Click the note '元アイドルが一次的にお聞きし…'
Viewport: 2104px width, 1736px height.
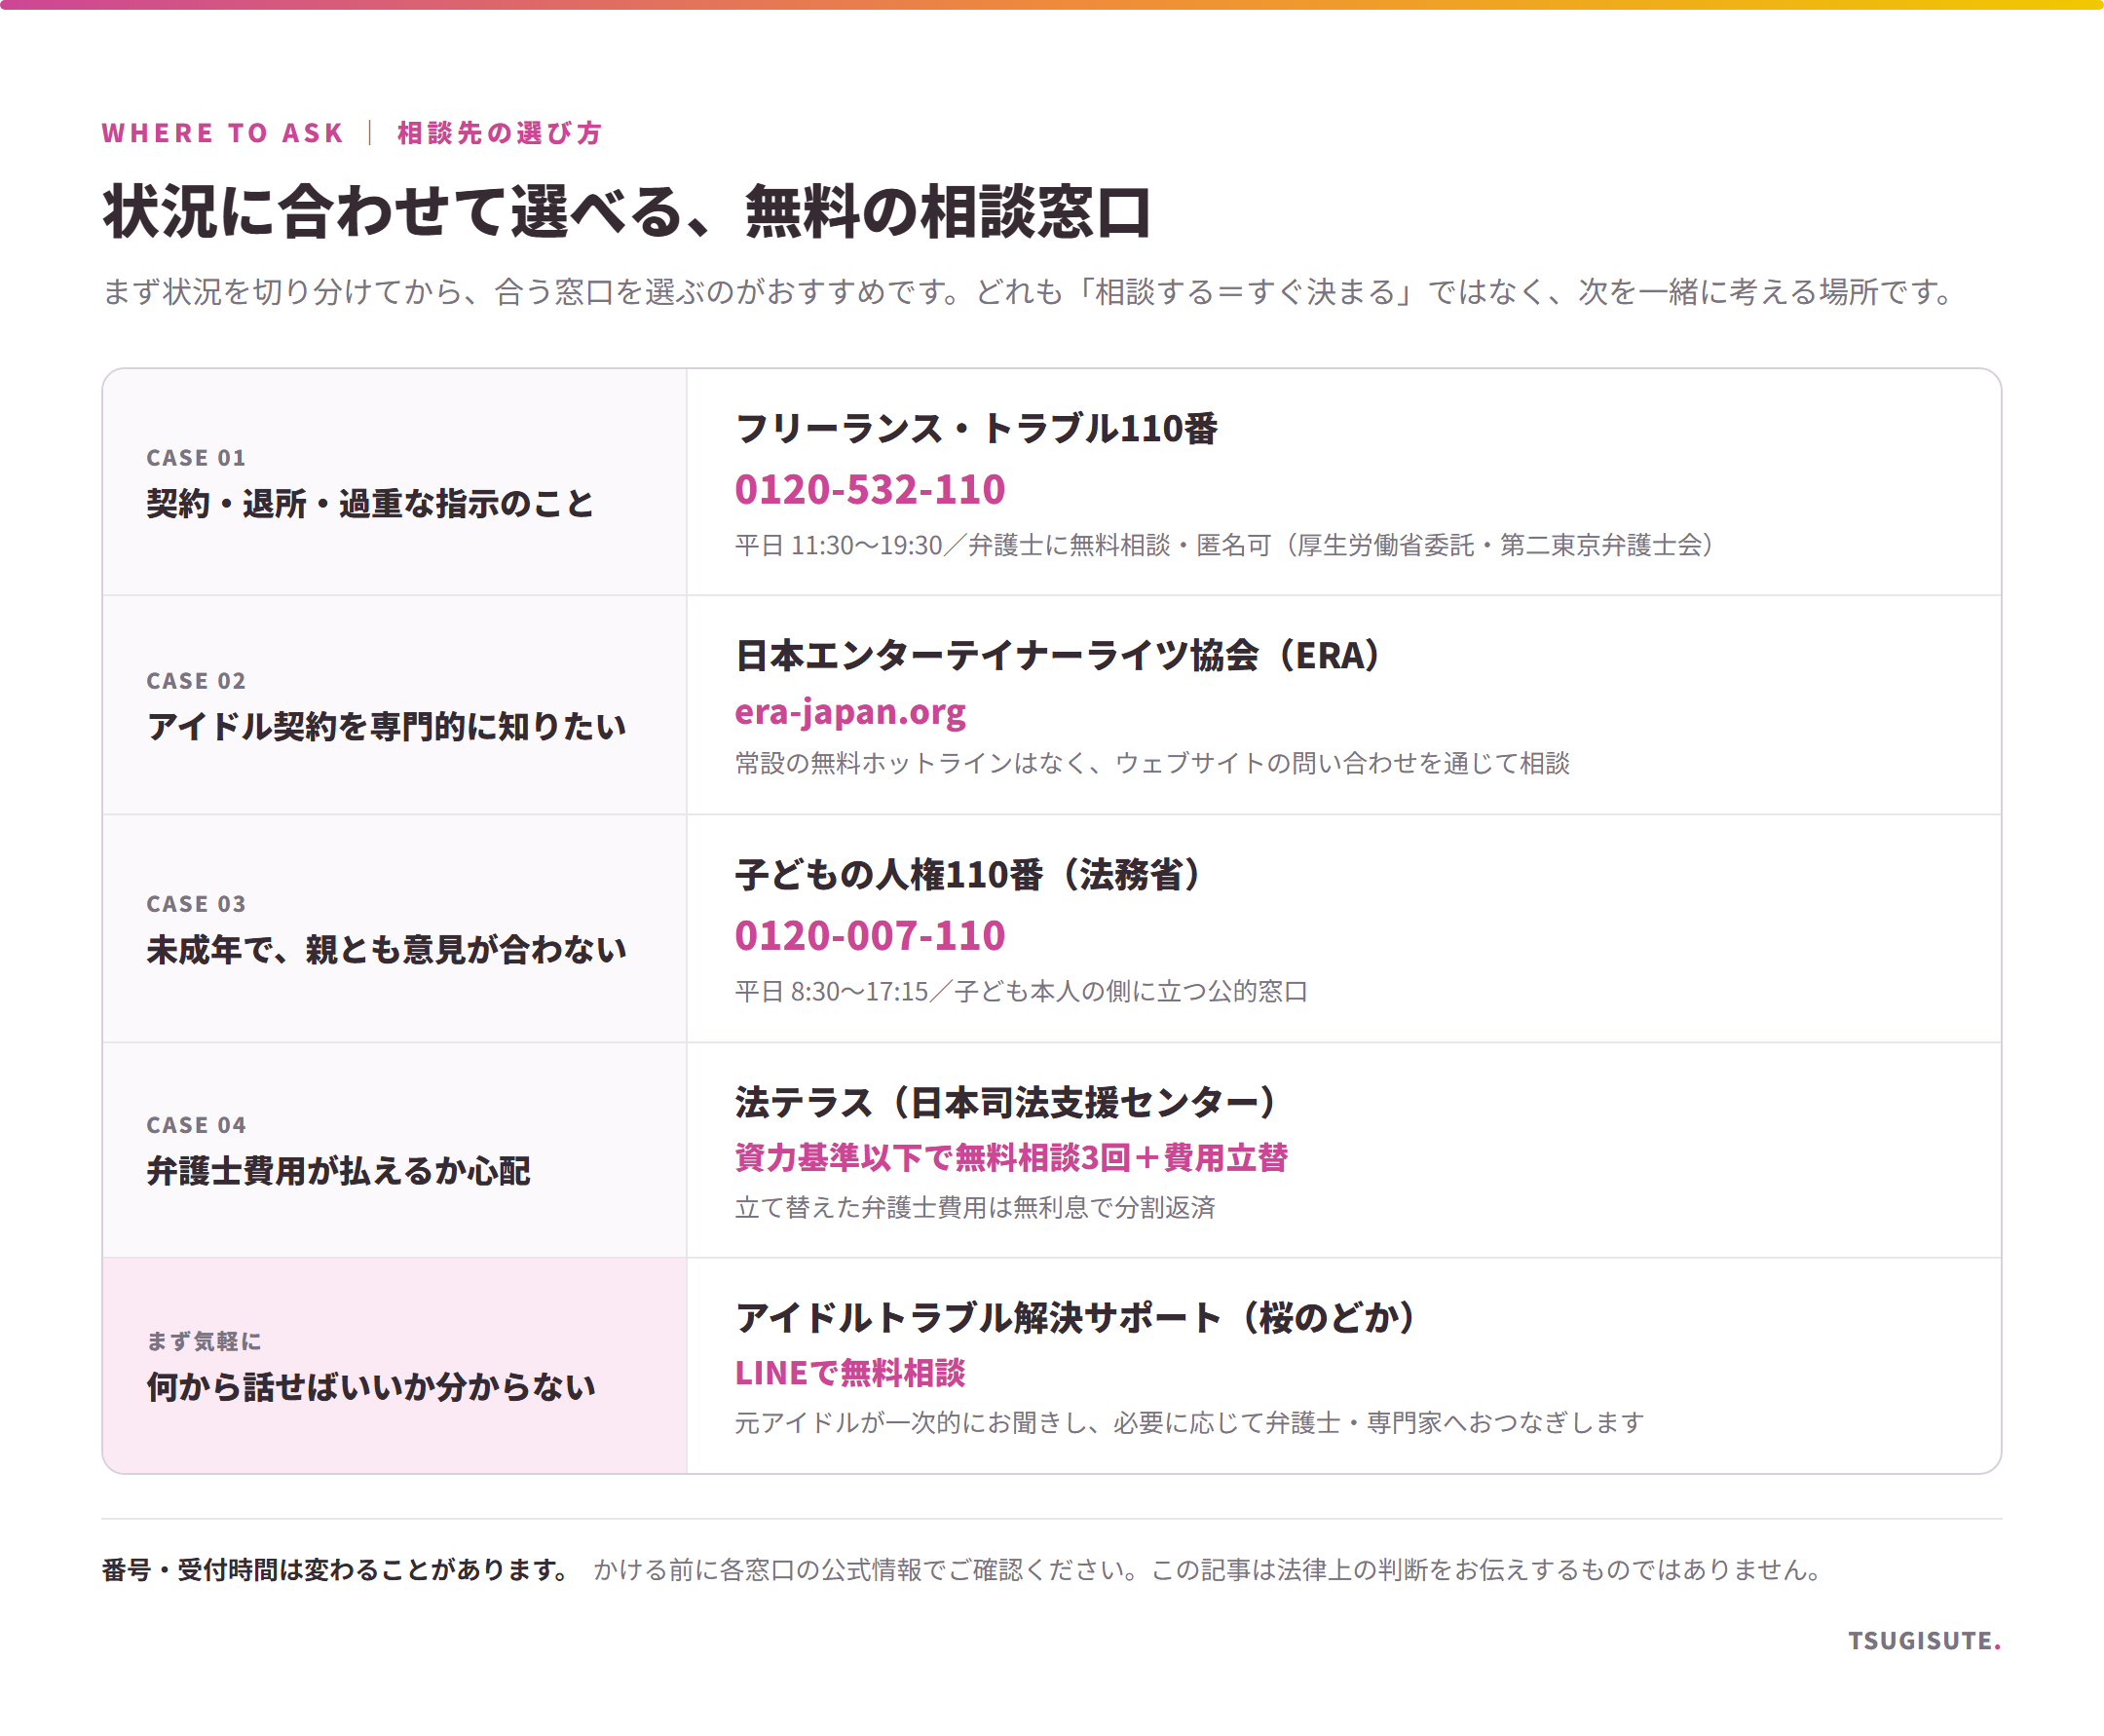(1189, 1422)
